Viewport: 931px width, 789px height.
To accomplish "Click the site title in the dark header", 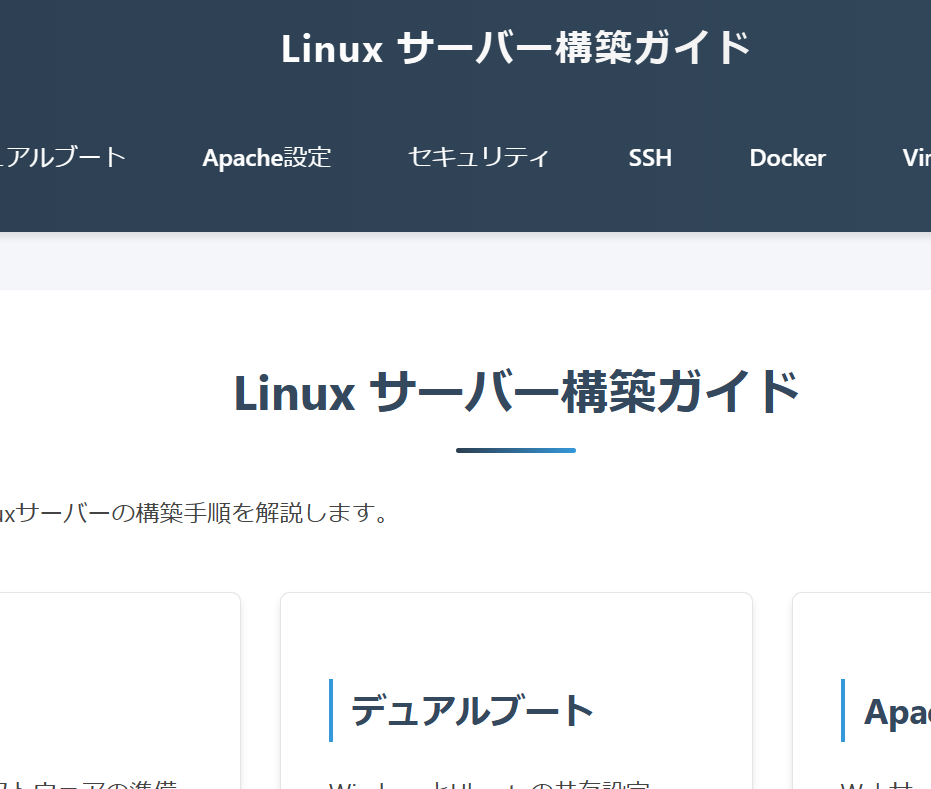I will pos(515,48).
